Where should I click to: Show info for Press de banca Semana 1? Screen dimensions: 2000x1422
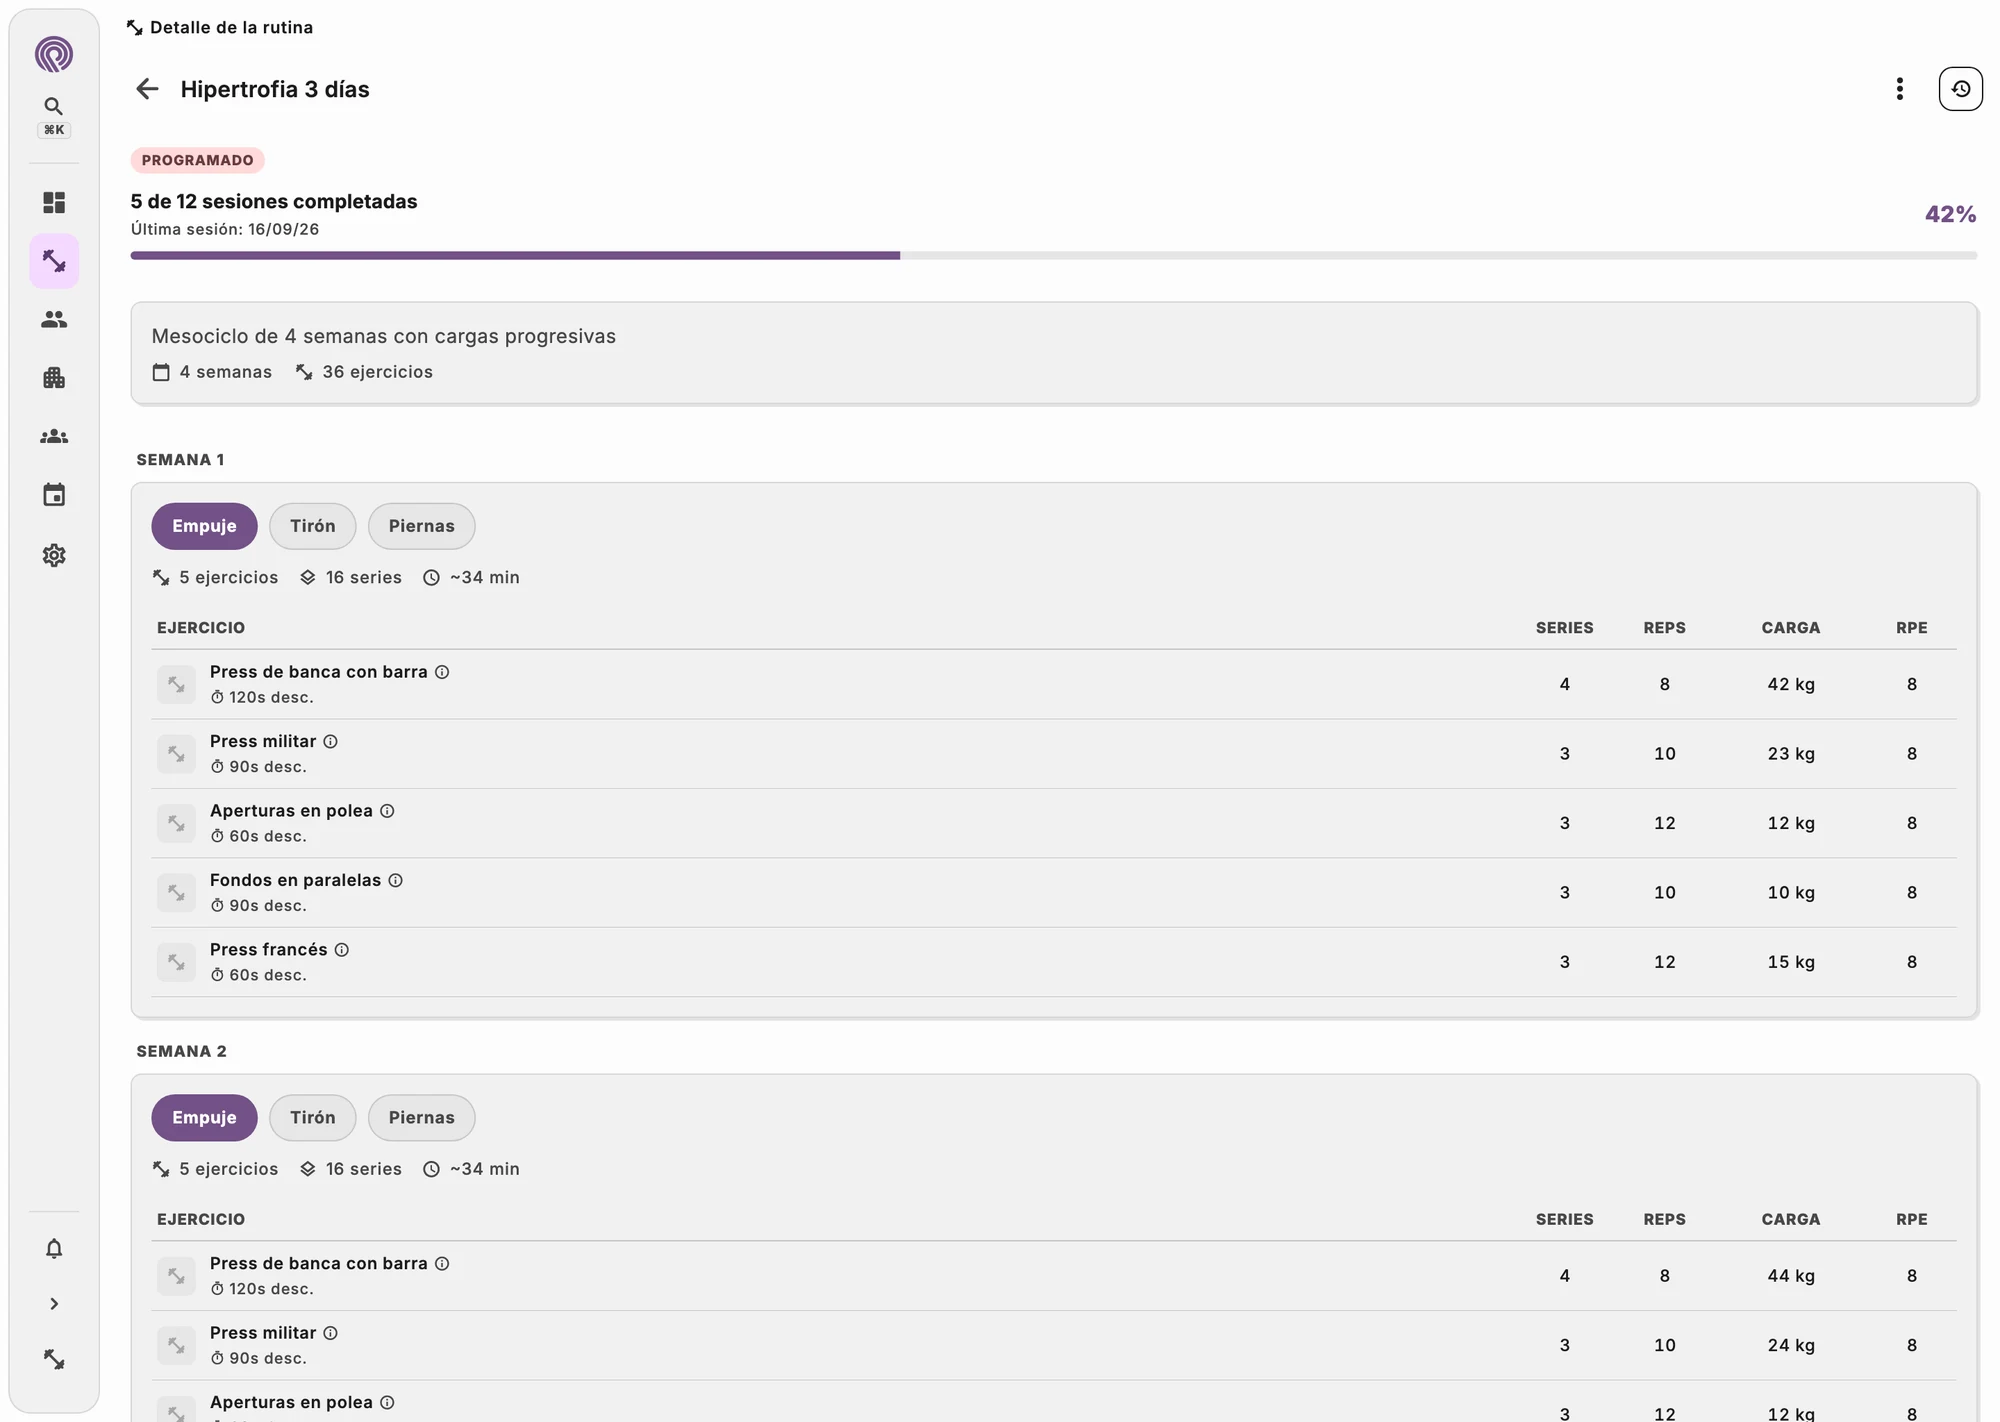click(442, 672)
